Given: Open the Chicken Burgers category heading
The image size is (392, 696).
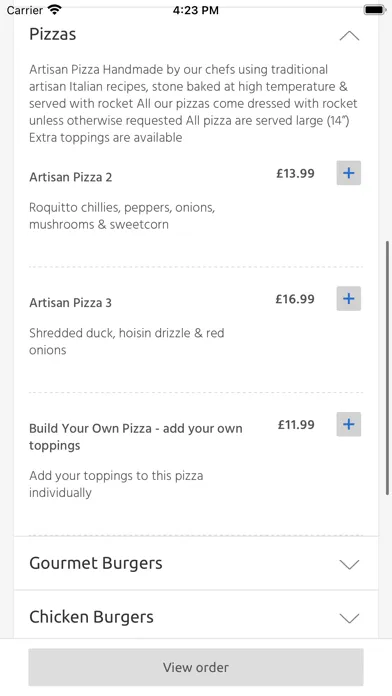Looking at the screenshot, I should pos(91,617).
